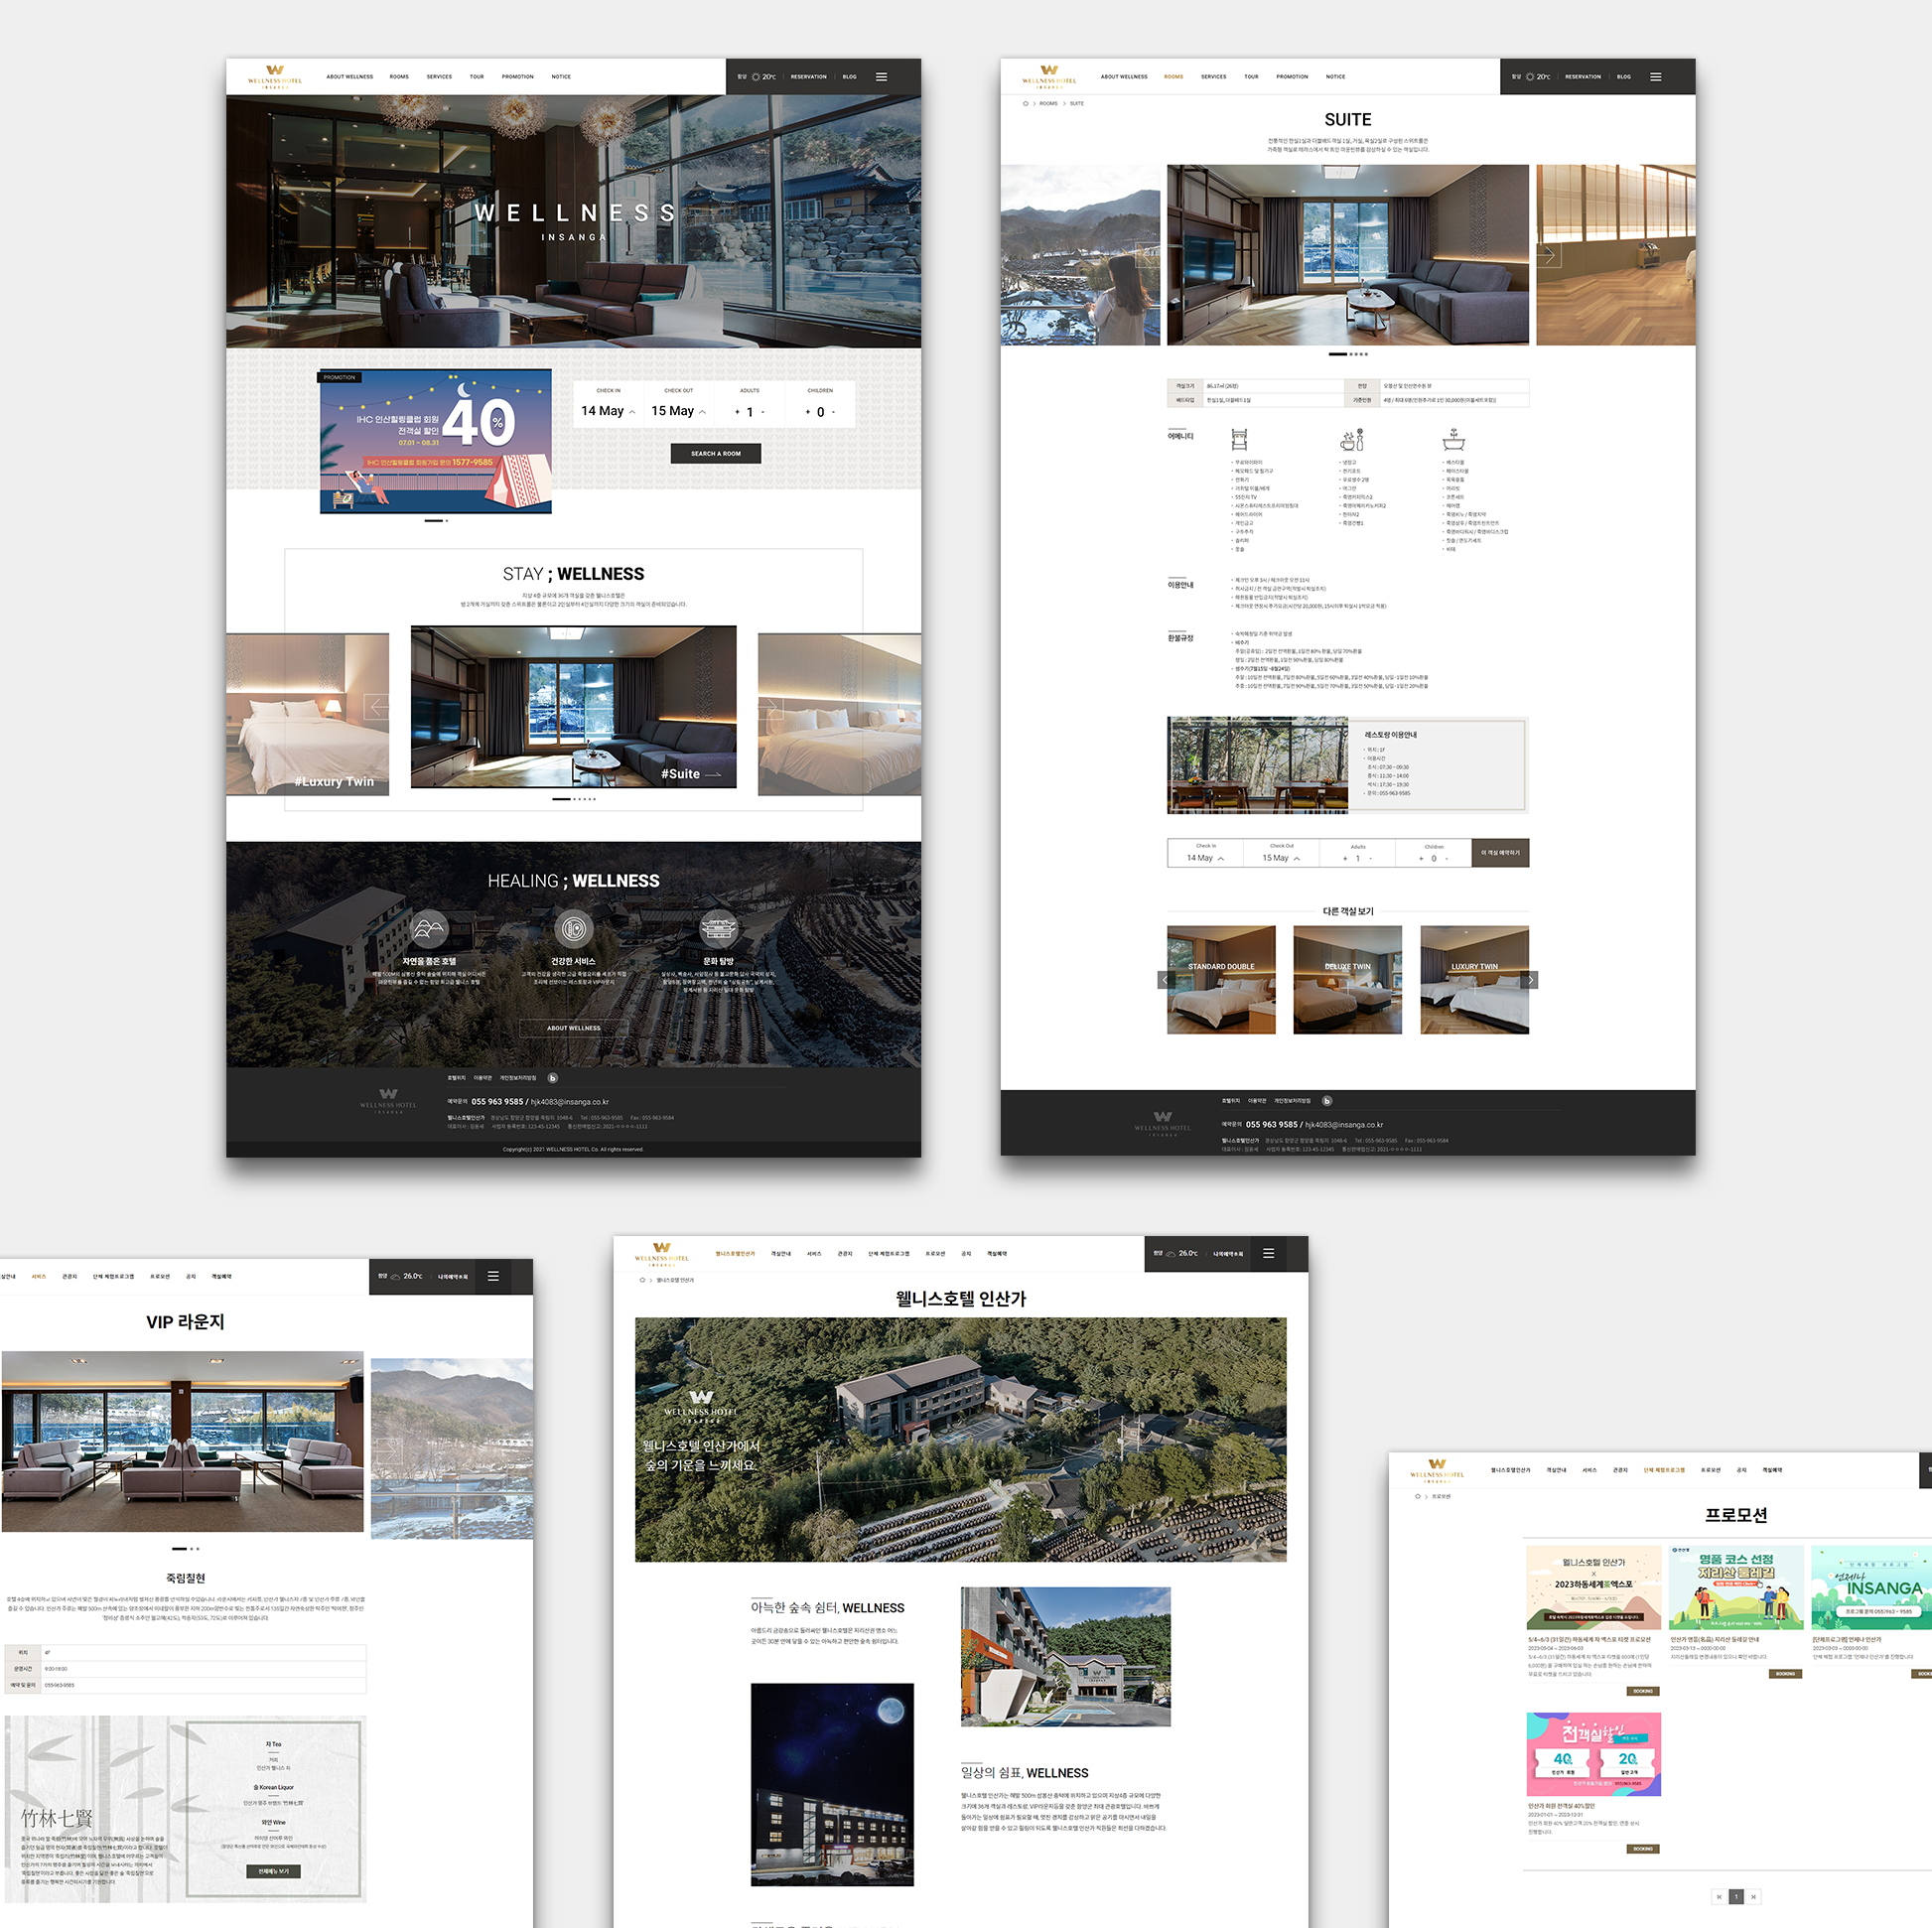Click #Luxury Twin room card on home page
The image size is (1932, 1928).
[x=307, y=714]
